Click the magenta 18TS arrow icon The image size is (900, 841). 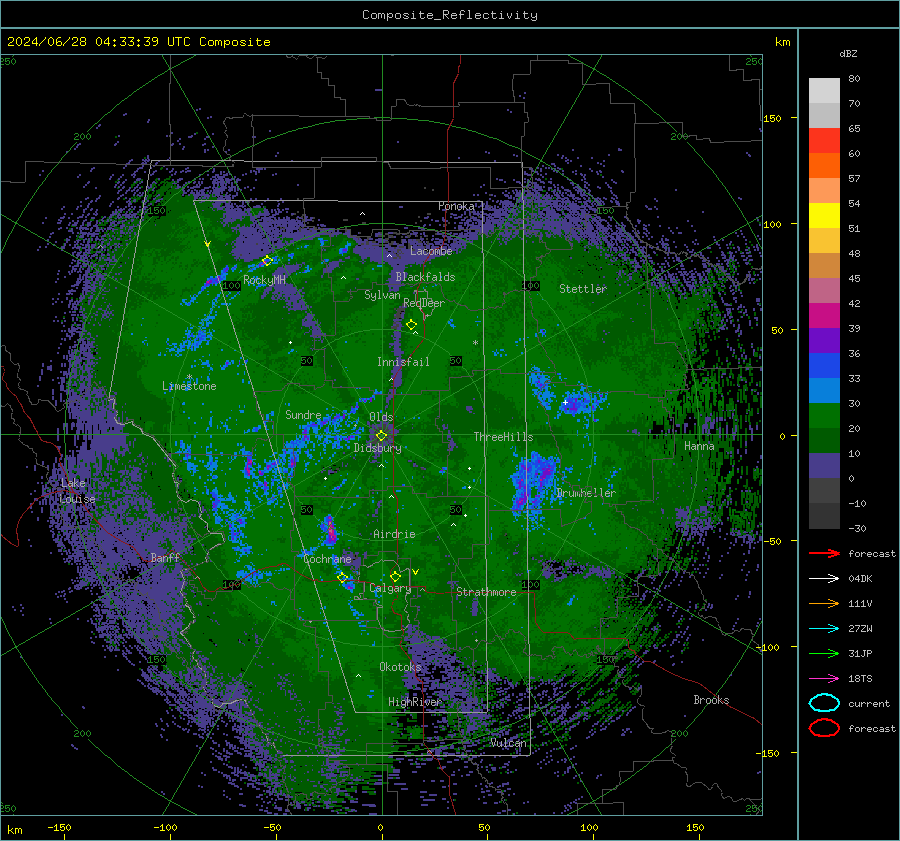coord(824,678)
